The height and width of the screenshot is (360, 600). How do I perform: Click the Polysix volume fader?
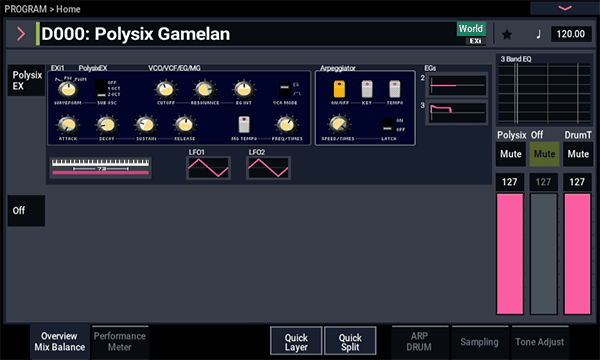[510, 254]
